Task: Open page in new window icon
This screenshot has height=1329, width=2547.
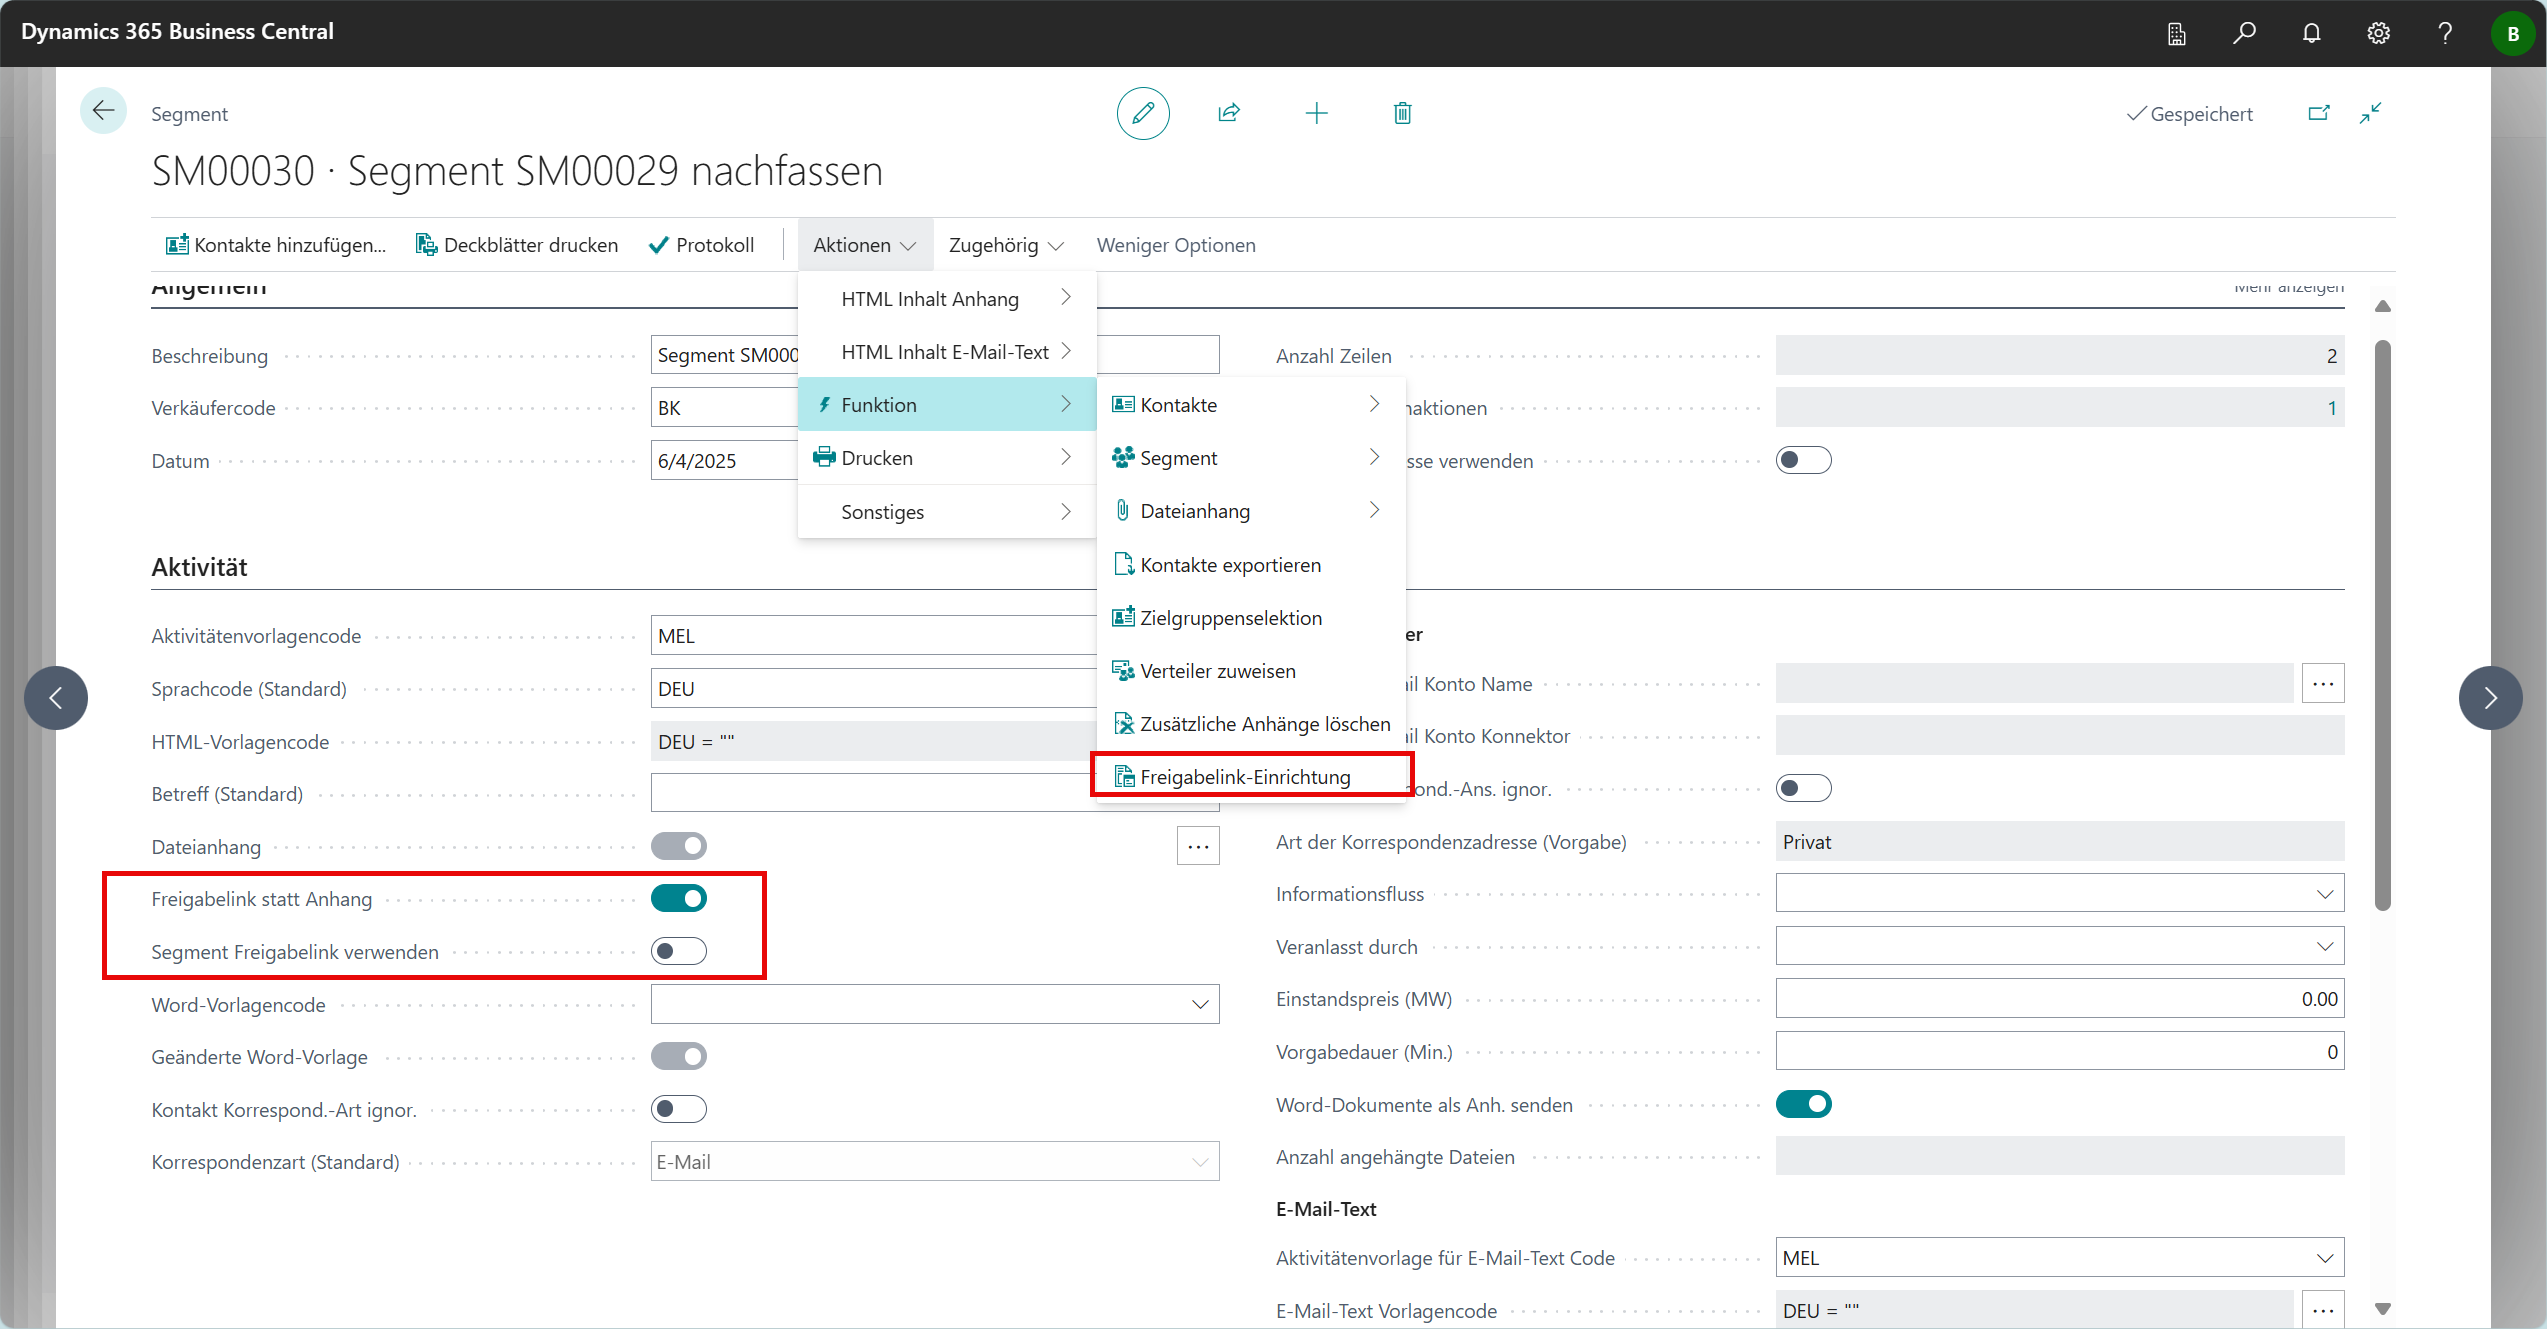Action: [2318, 113]
